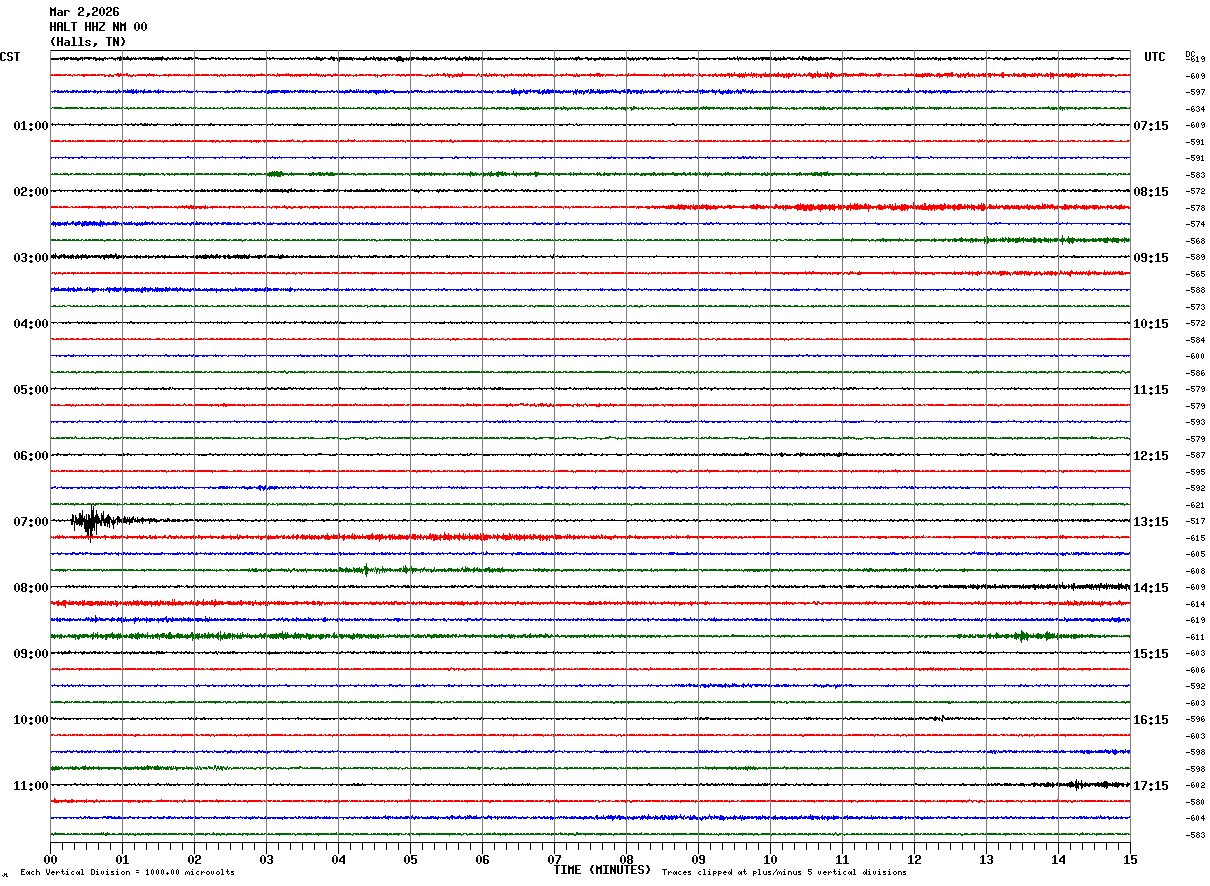1210x886 pixels.
Task: Select the station code HALT HHZ NM 00
Action: click(x=98, y=27)
